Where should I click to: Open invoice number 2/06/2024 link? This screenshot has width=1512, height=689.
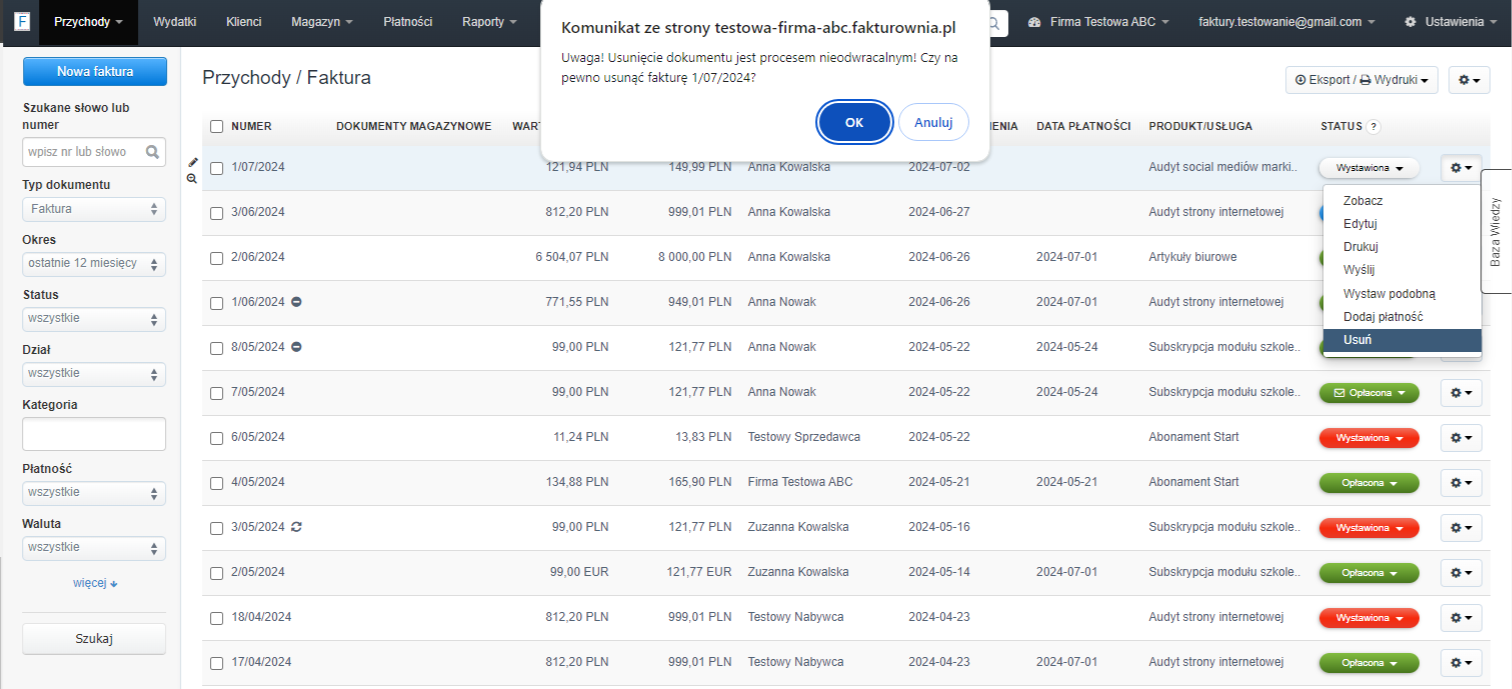tap(258, 257)
